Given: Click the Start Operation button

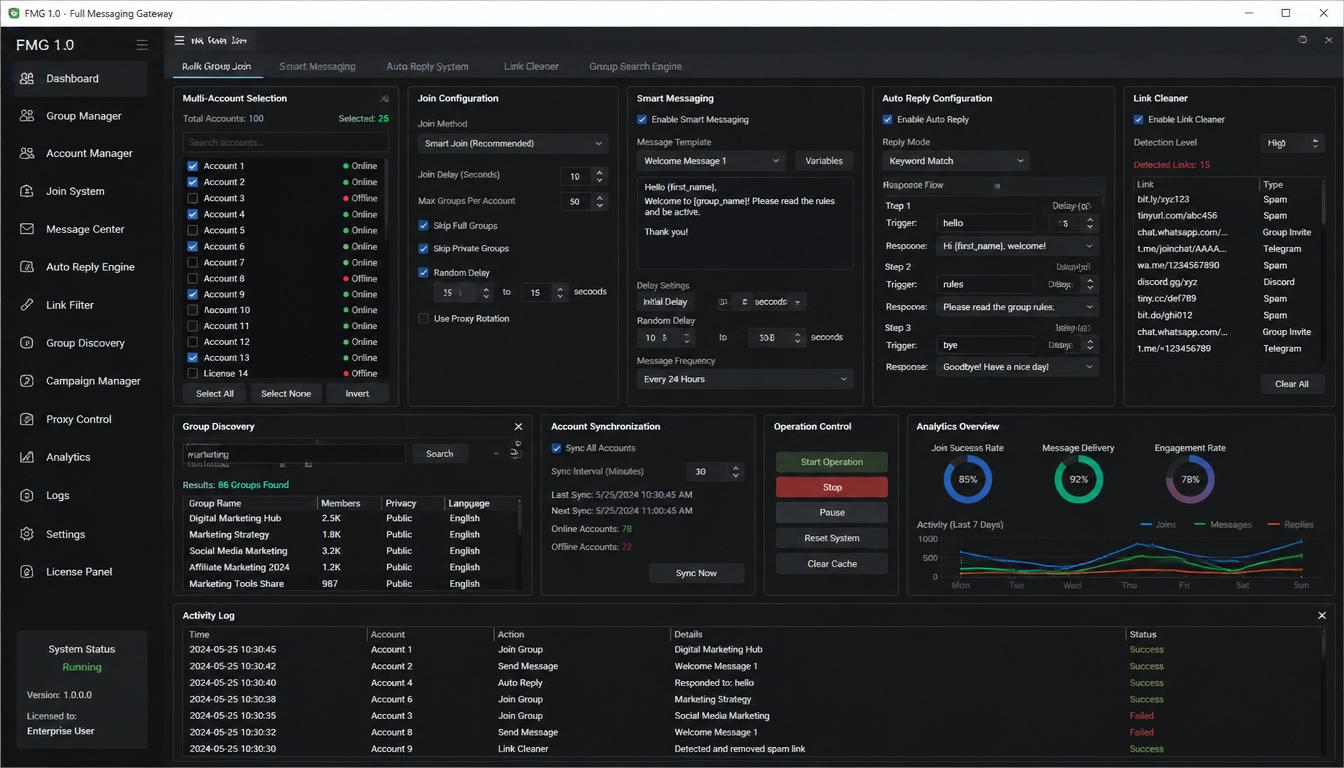Looking at the screenshot, I should point(831,462).
